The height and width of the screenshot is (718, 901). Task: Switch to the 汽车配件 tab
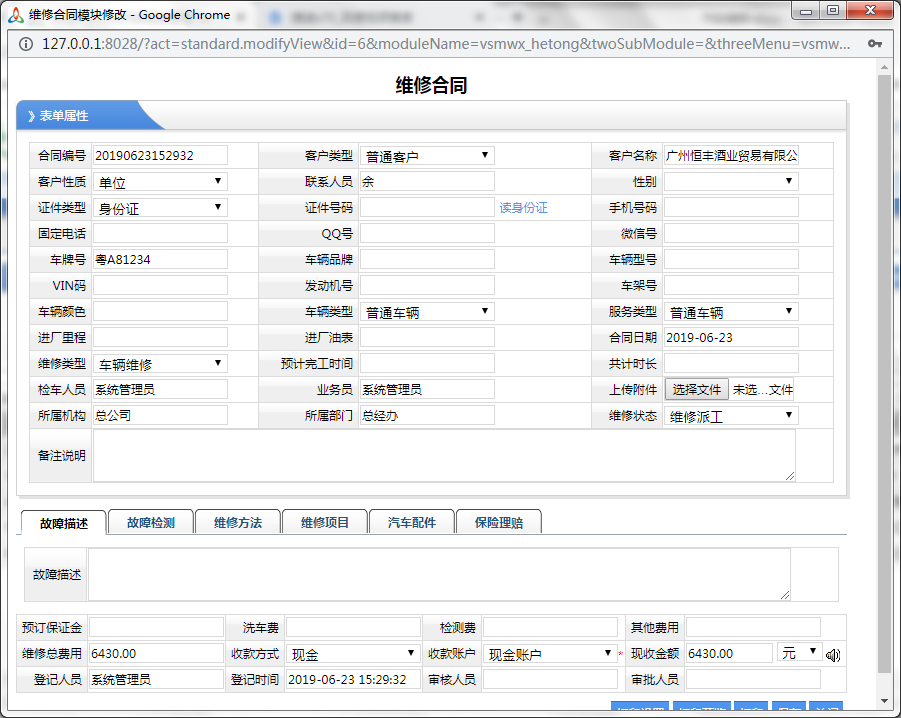(x=411, y=523)
